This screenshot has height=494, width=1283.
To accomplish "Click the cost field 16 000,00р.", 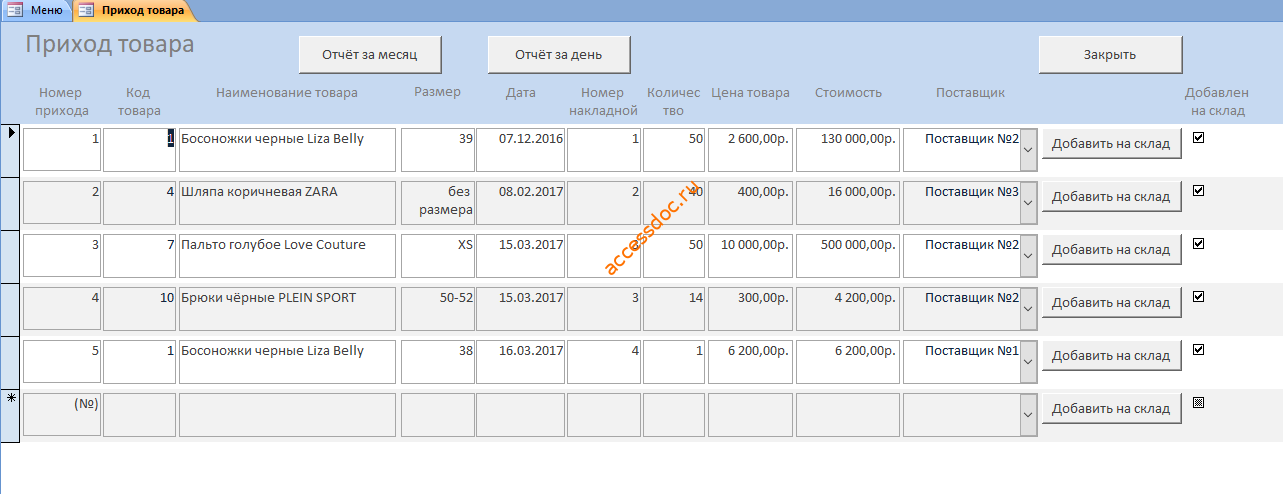I will 848,202.
